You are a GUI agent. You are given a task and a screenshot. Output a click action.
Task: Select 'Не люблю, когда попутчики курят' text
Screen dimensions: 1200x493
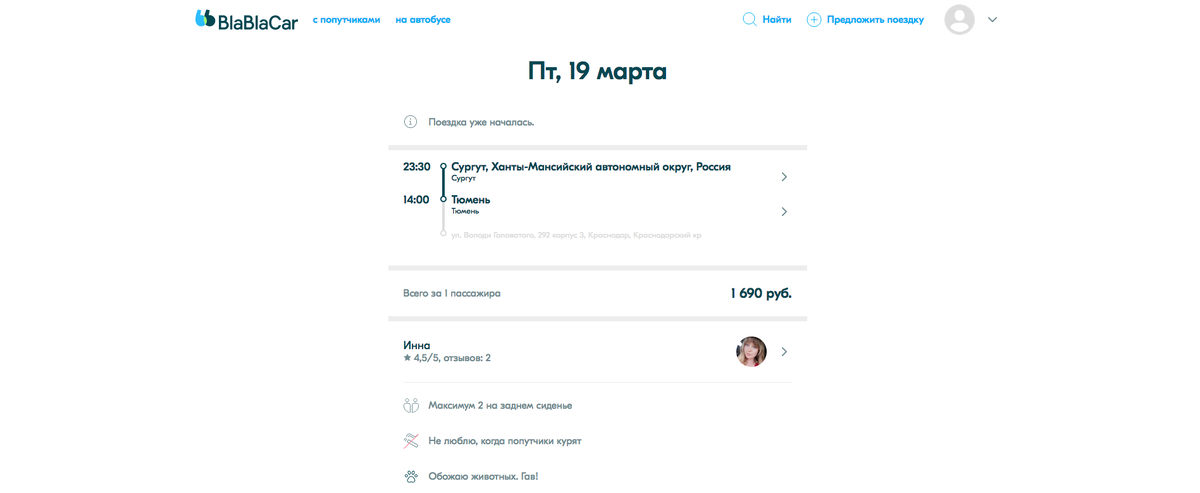[505, 441]
